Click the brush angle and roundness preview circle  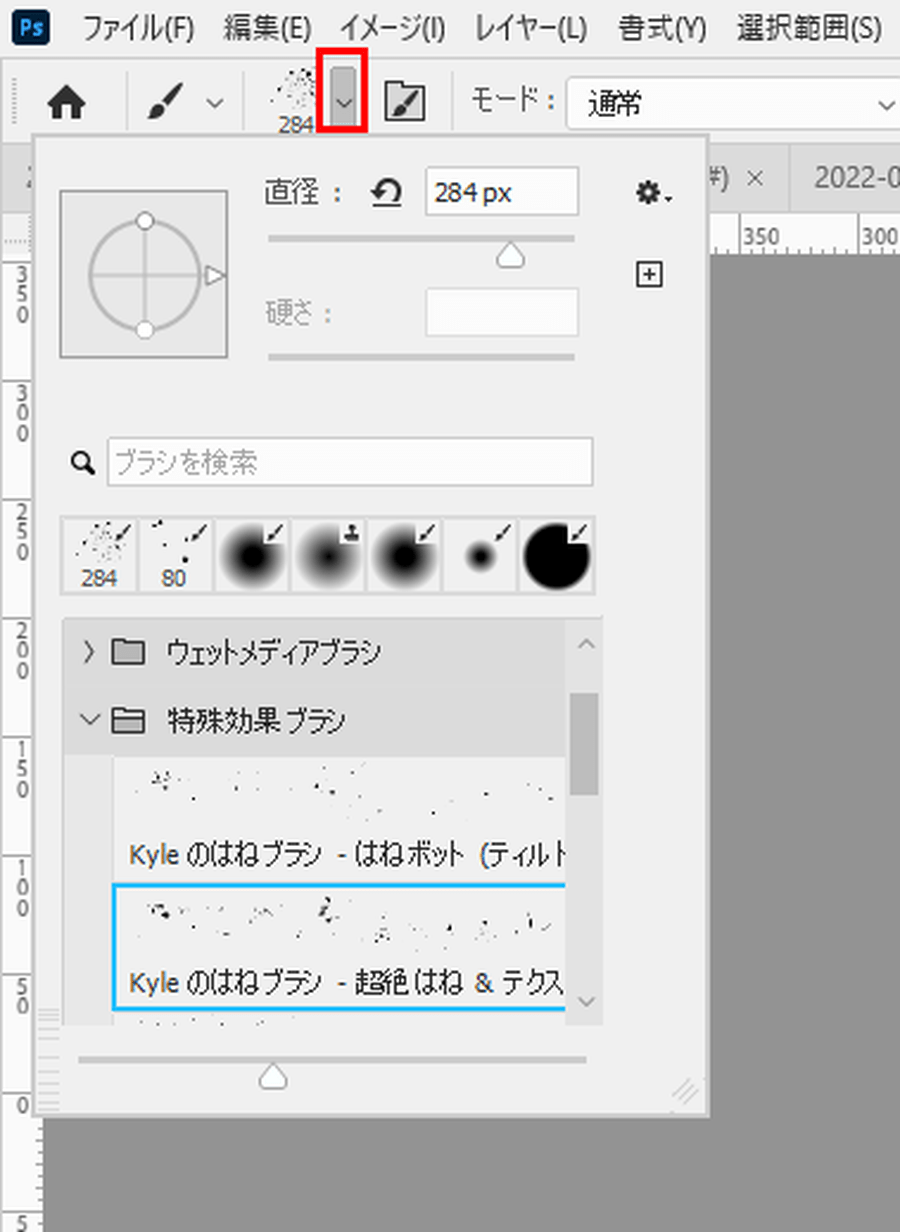pos(144,274)
